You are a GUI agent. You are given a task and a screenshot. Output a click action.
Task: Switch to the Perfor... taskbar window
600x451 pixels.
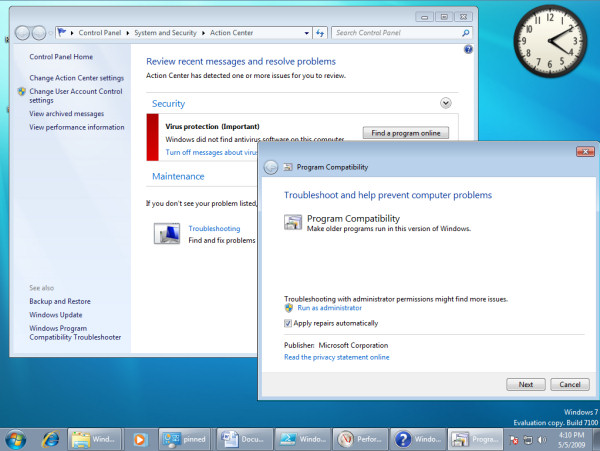(x=361, y=439)
